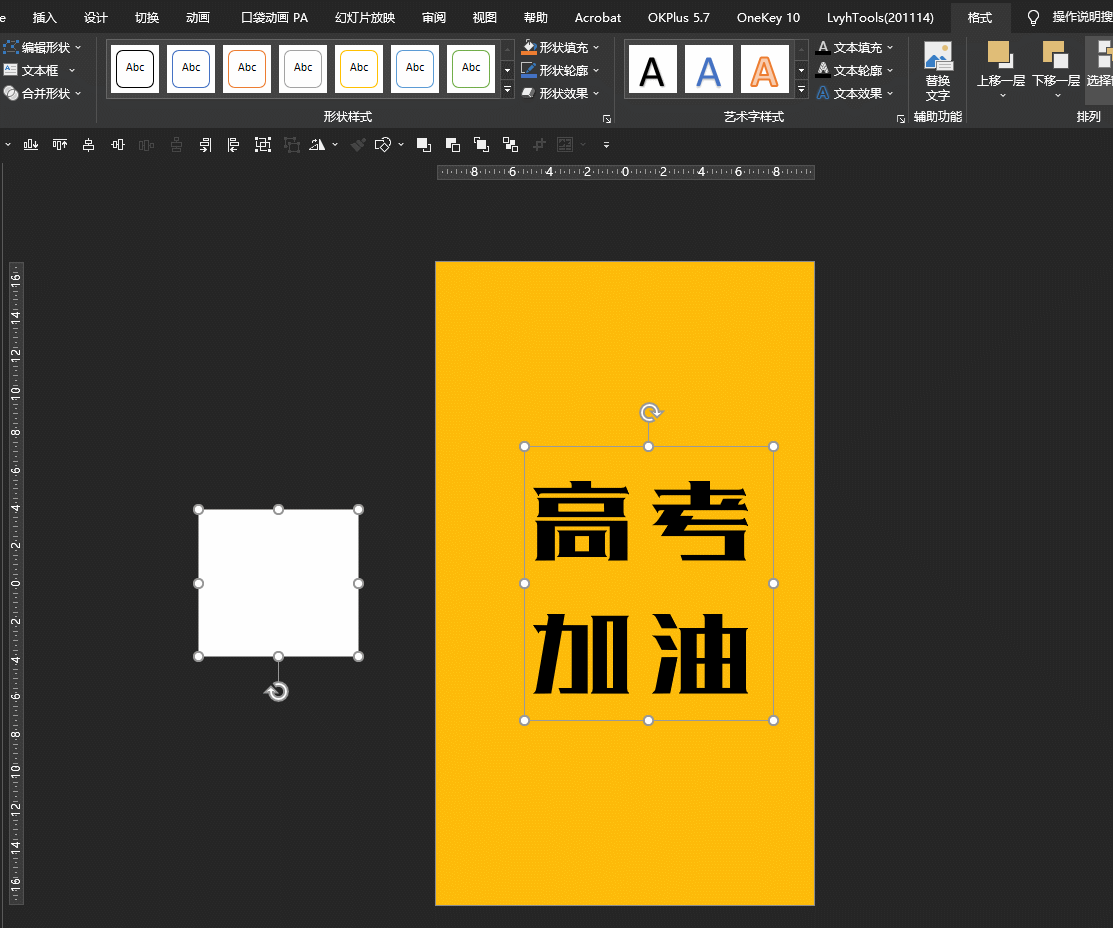
Task: Switch to the 动画 (Animation) tab
Action: 196,17
